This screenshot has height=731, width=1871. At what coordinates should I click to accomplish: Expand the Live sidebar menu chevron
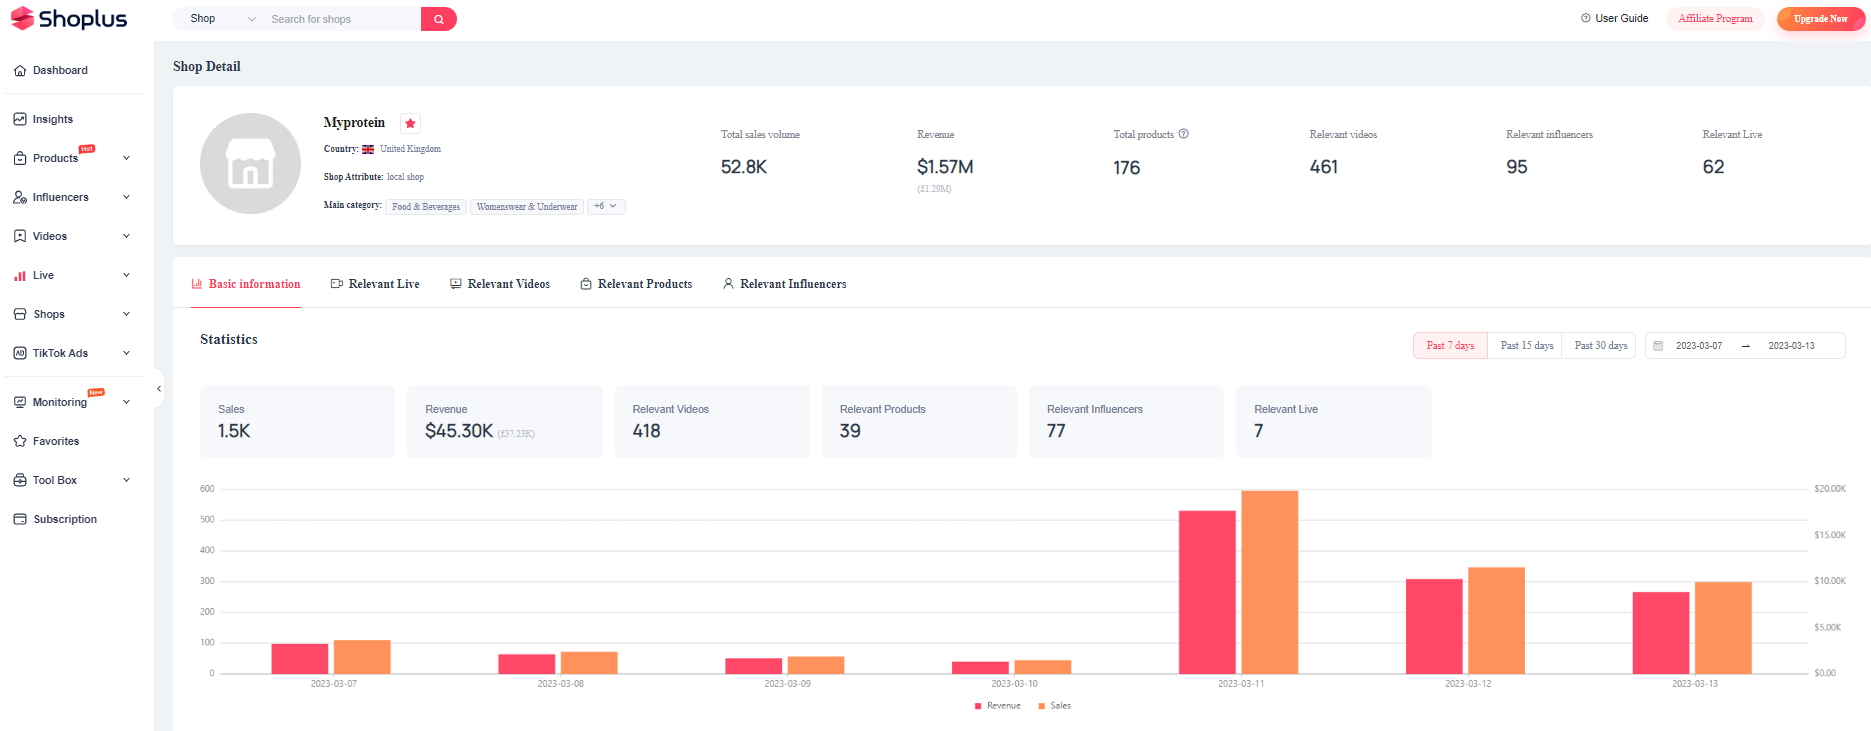tap(126, 275)
